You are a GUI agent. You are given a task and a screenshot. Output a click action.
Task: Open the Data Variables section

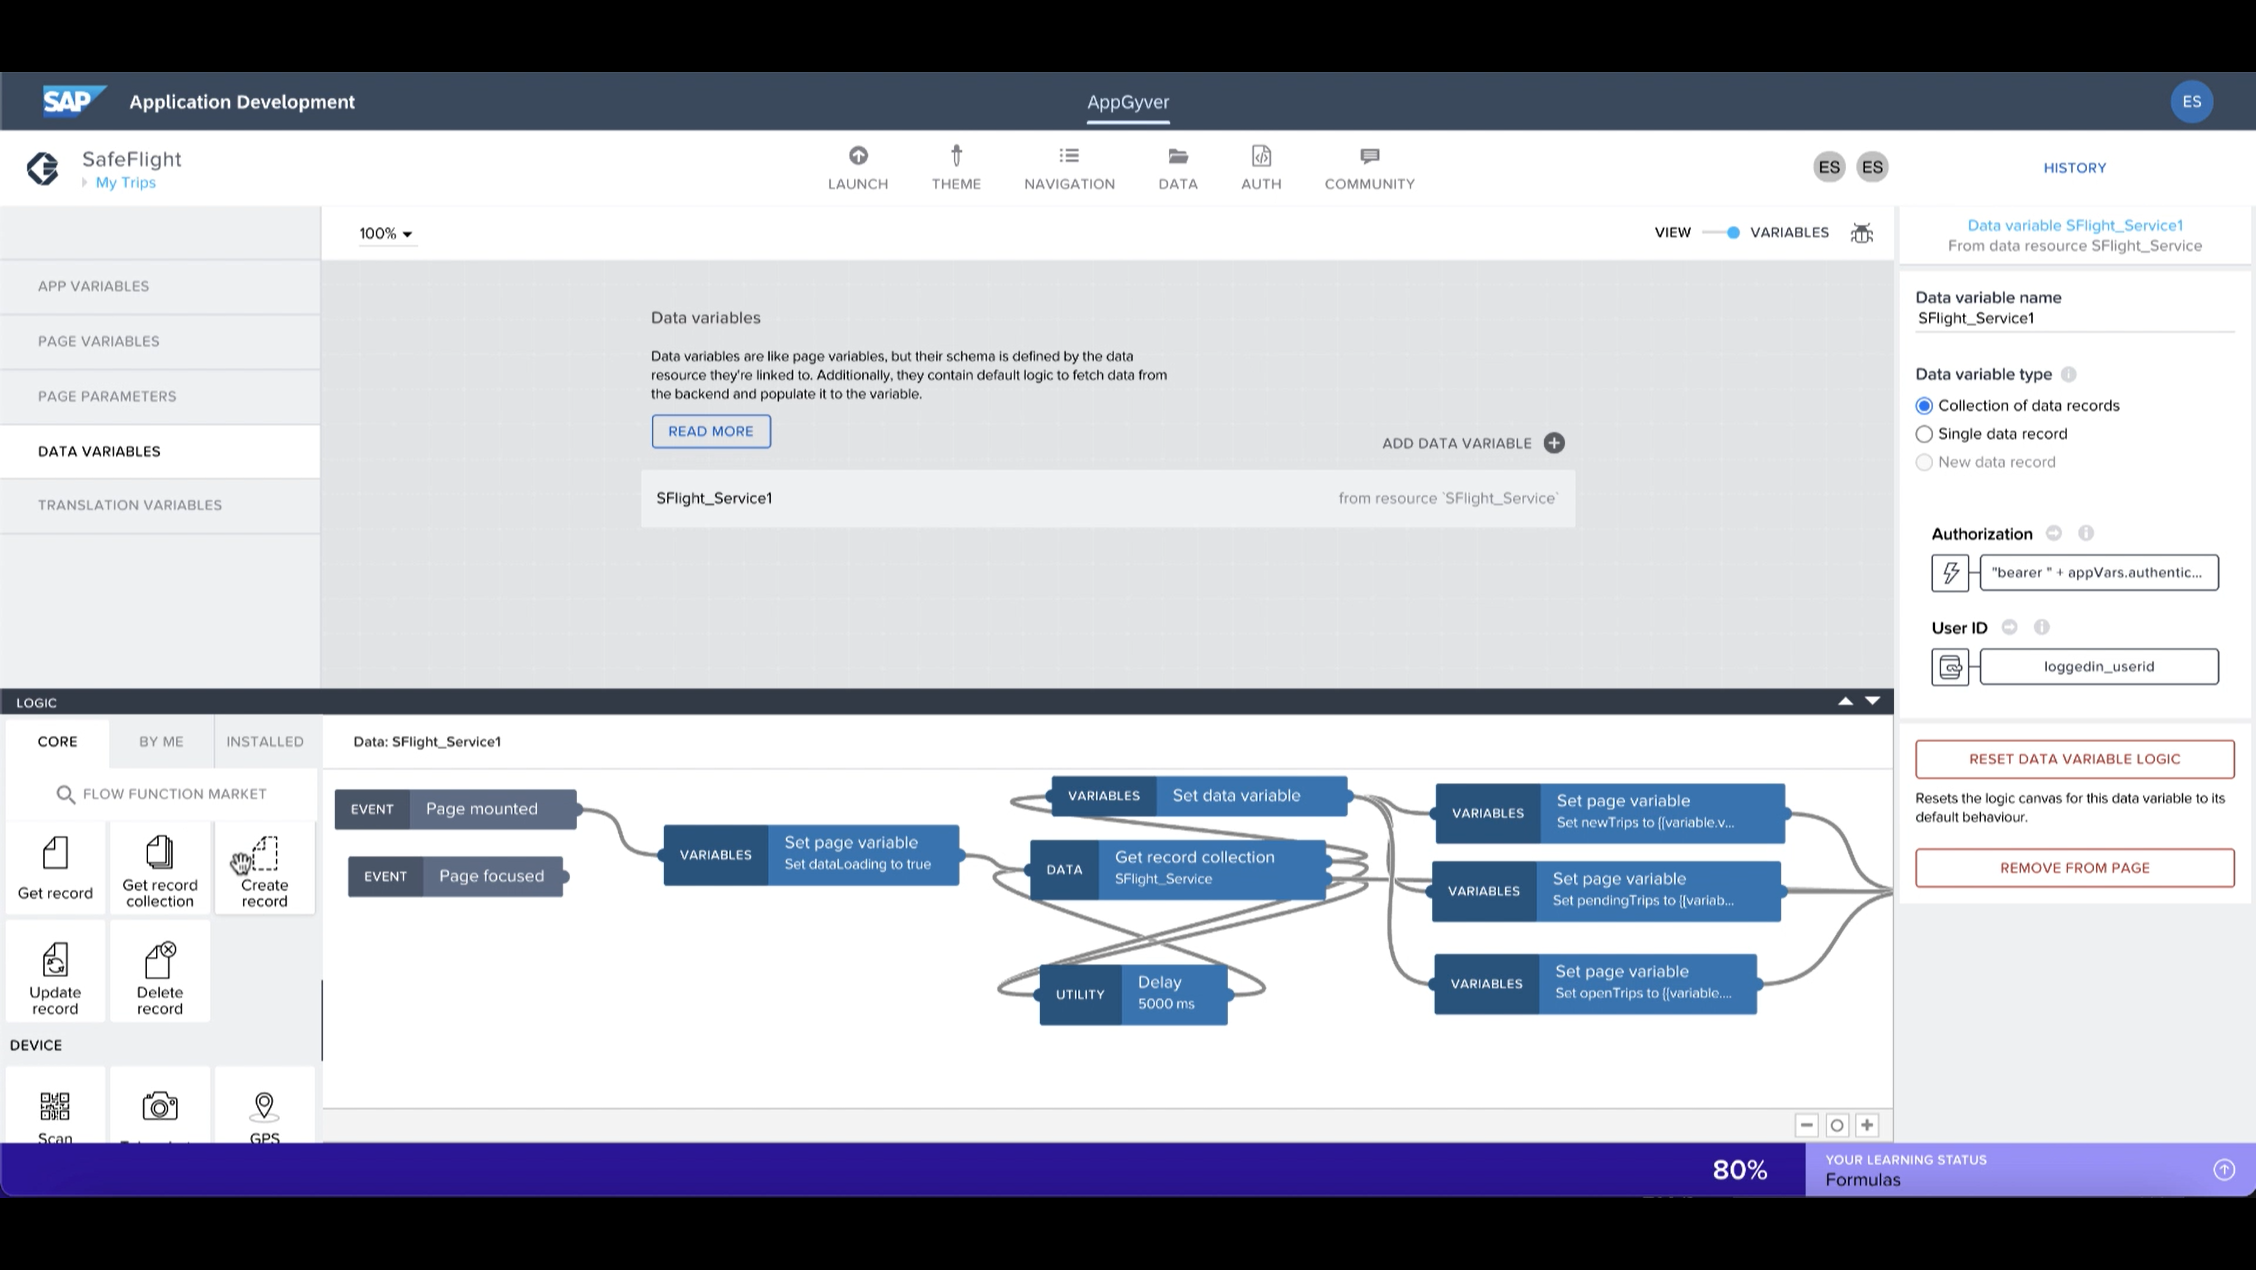point(160,451)
